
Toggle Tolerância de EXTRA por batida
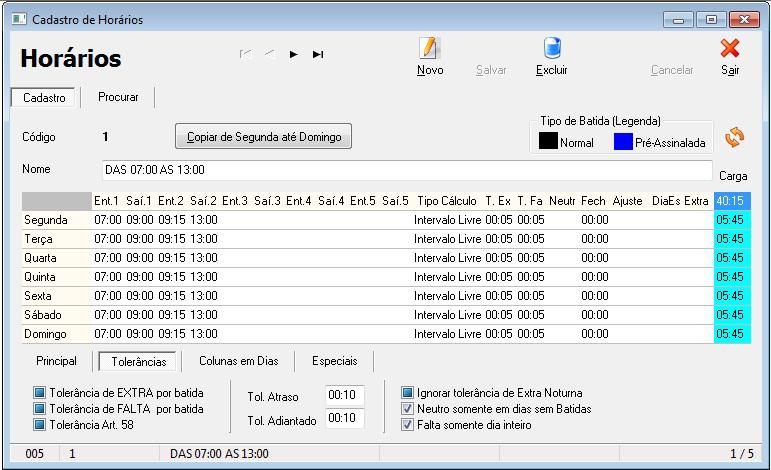(40, 393)
